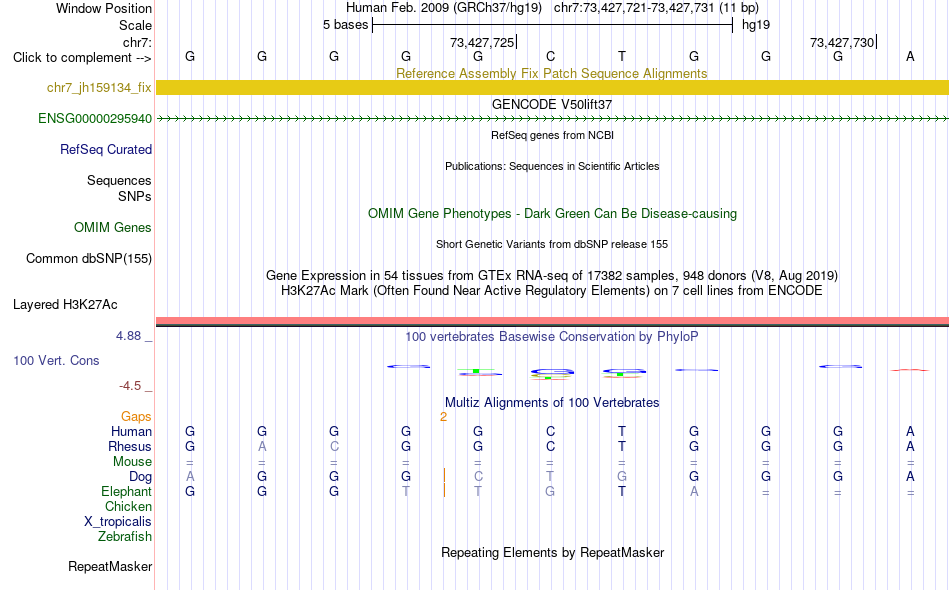The width and height of the screenshot is (950, 590).
Task: Click base A in the Elephant alignment row
Action: coord(694,491)
